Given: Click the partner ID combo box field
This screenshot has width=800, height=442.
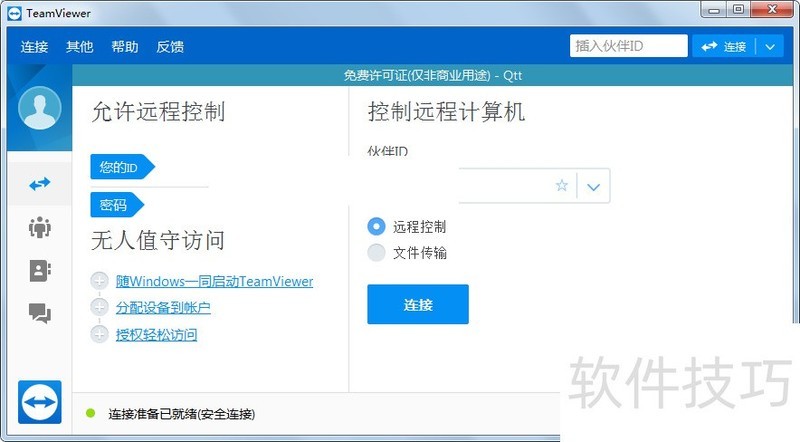Looking at the screenshot, I should [534, 185].
